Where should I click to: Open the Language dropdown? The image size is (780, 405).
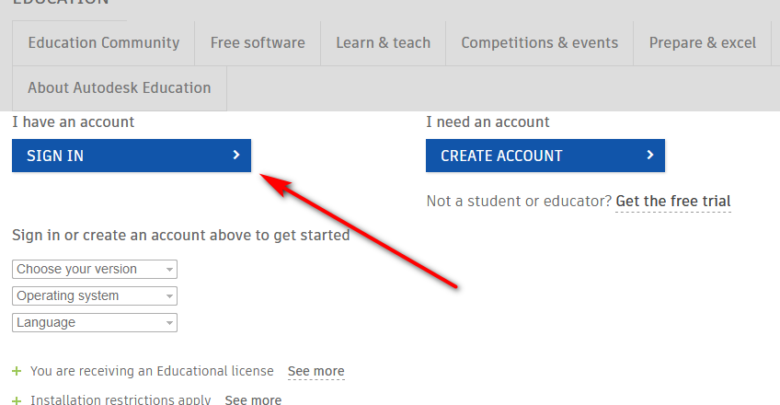95,323
